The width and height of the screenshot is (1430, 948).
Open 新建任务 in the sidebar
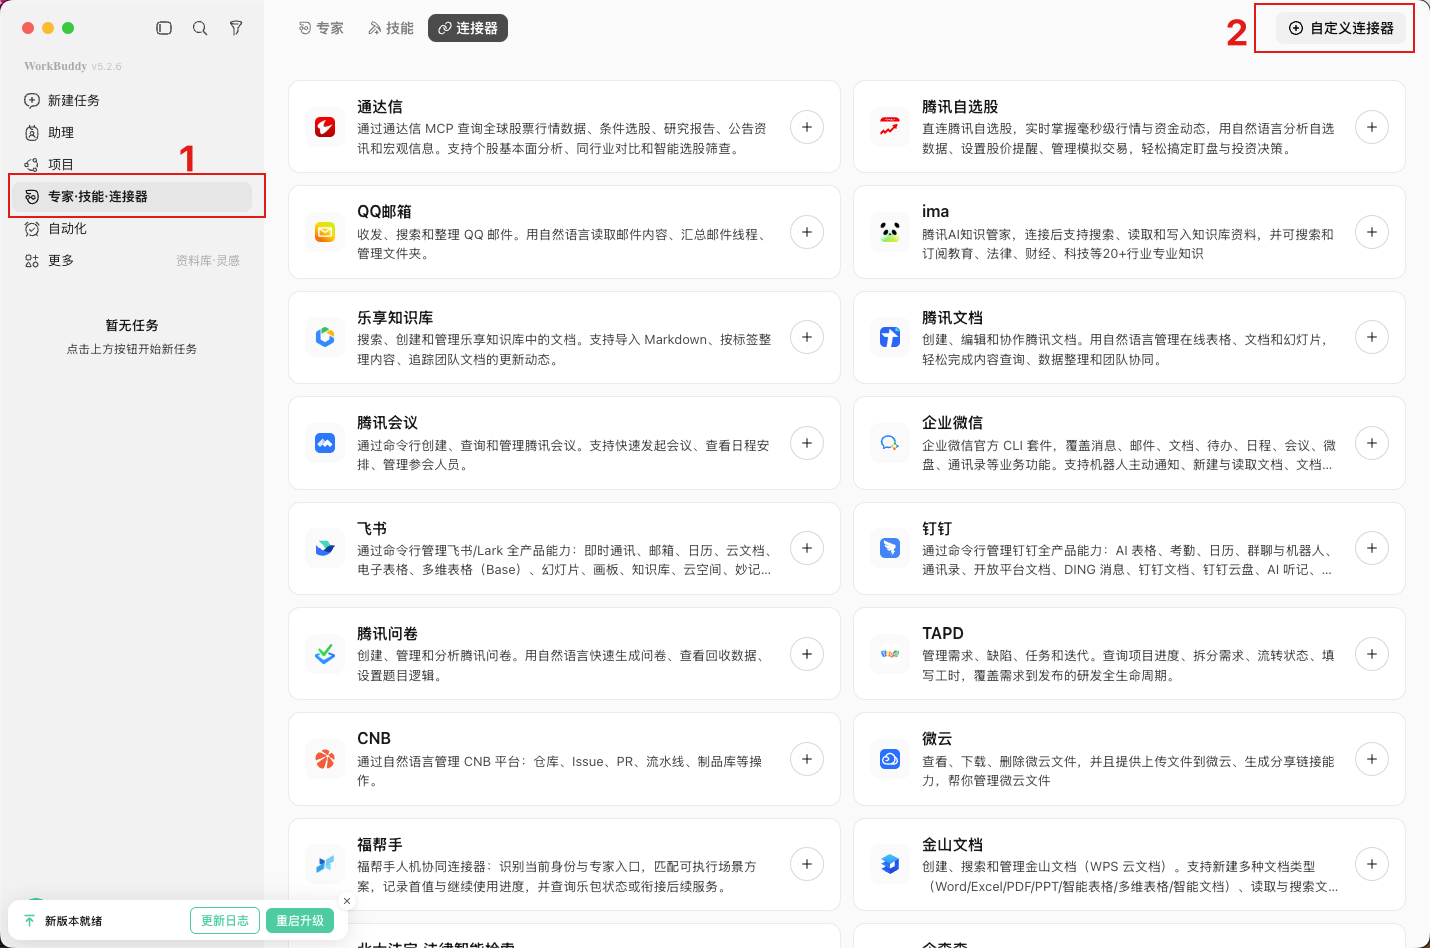132,100
